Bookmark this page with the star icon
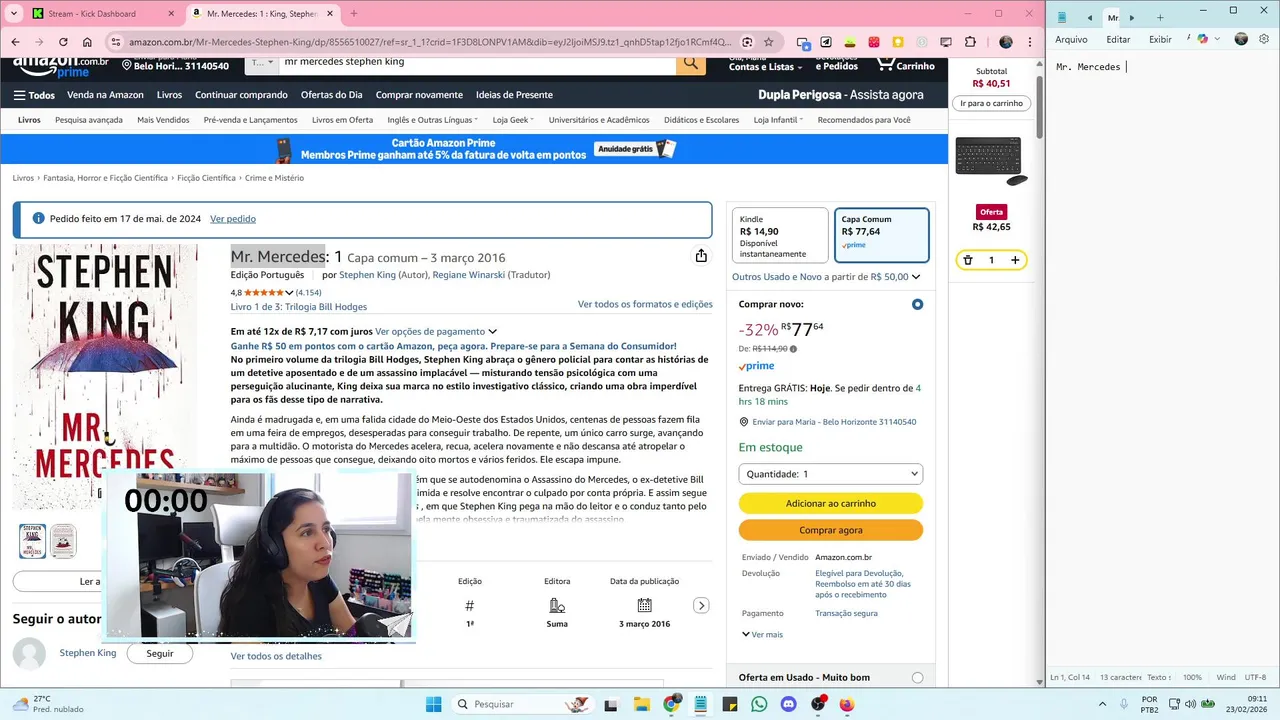This screenshot has width=1280, height=720. [768, 42]
